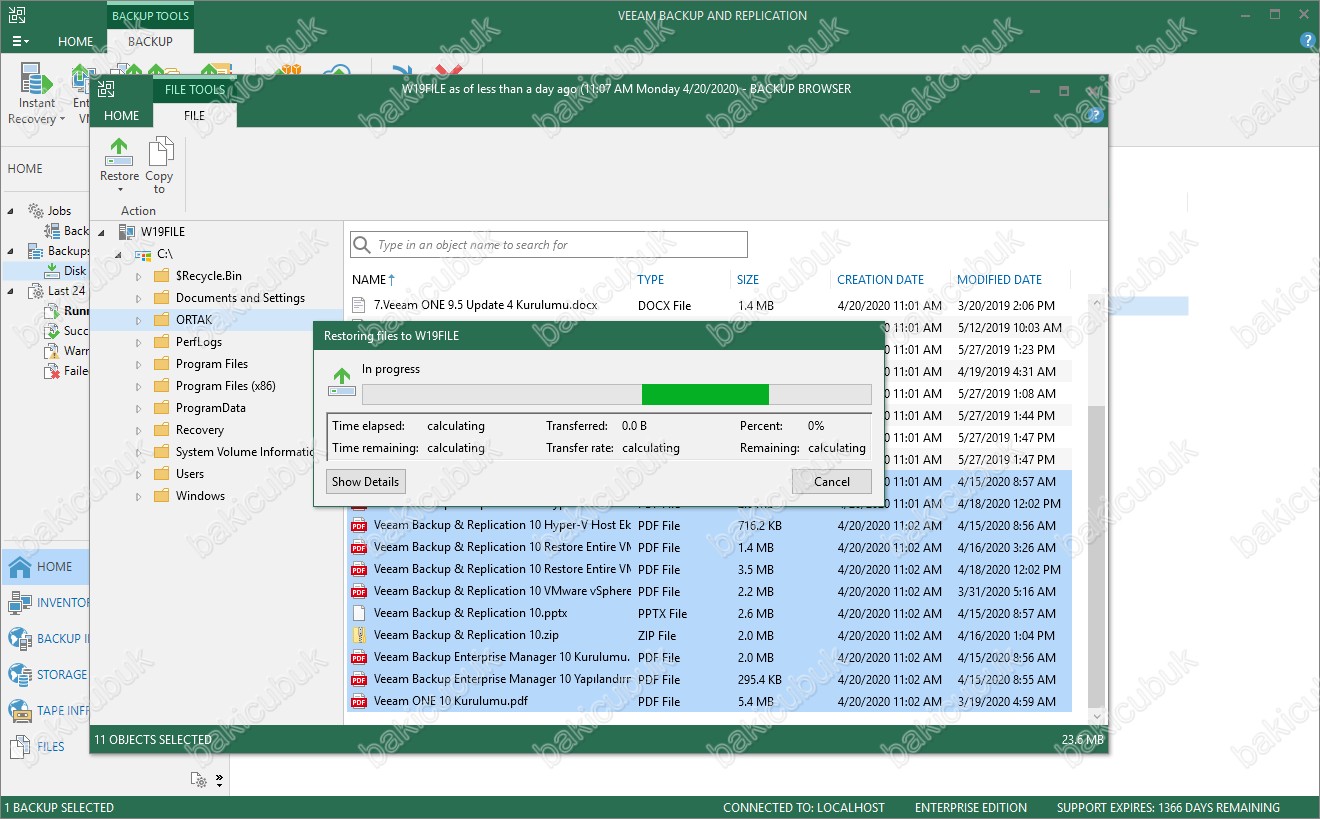Open FILES view in Veeam navigation pane
Image resolution: width=1320 pixels, height=819 pixels.
[x=46, y=747]
